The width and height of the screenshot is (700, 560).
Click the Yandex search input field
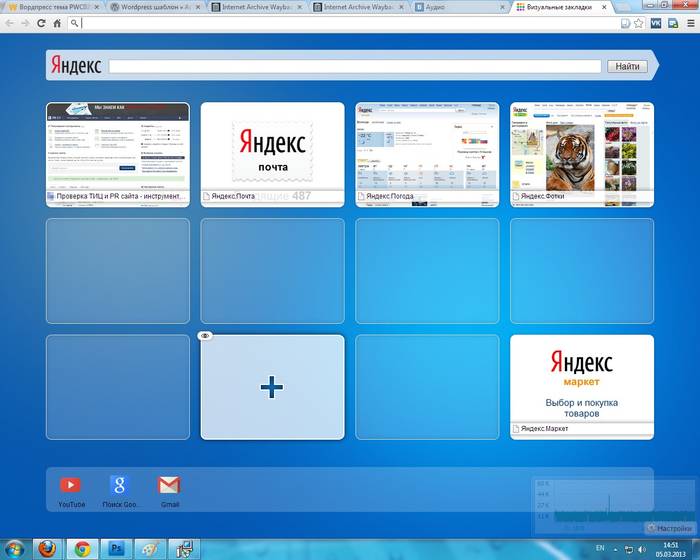pyautogui.click(x=355, y=66)
